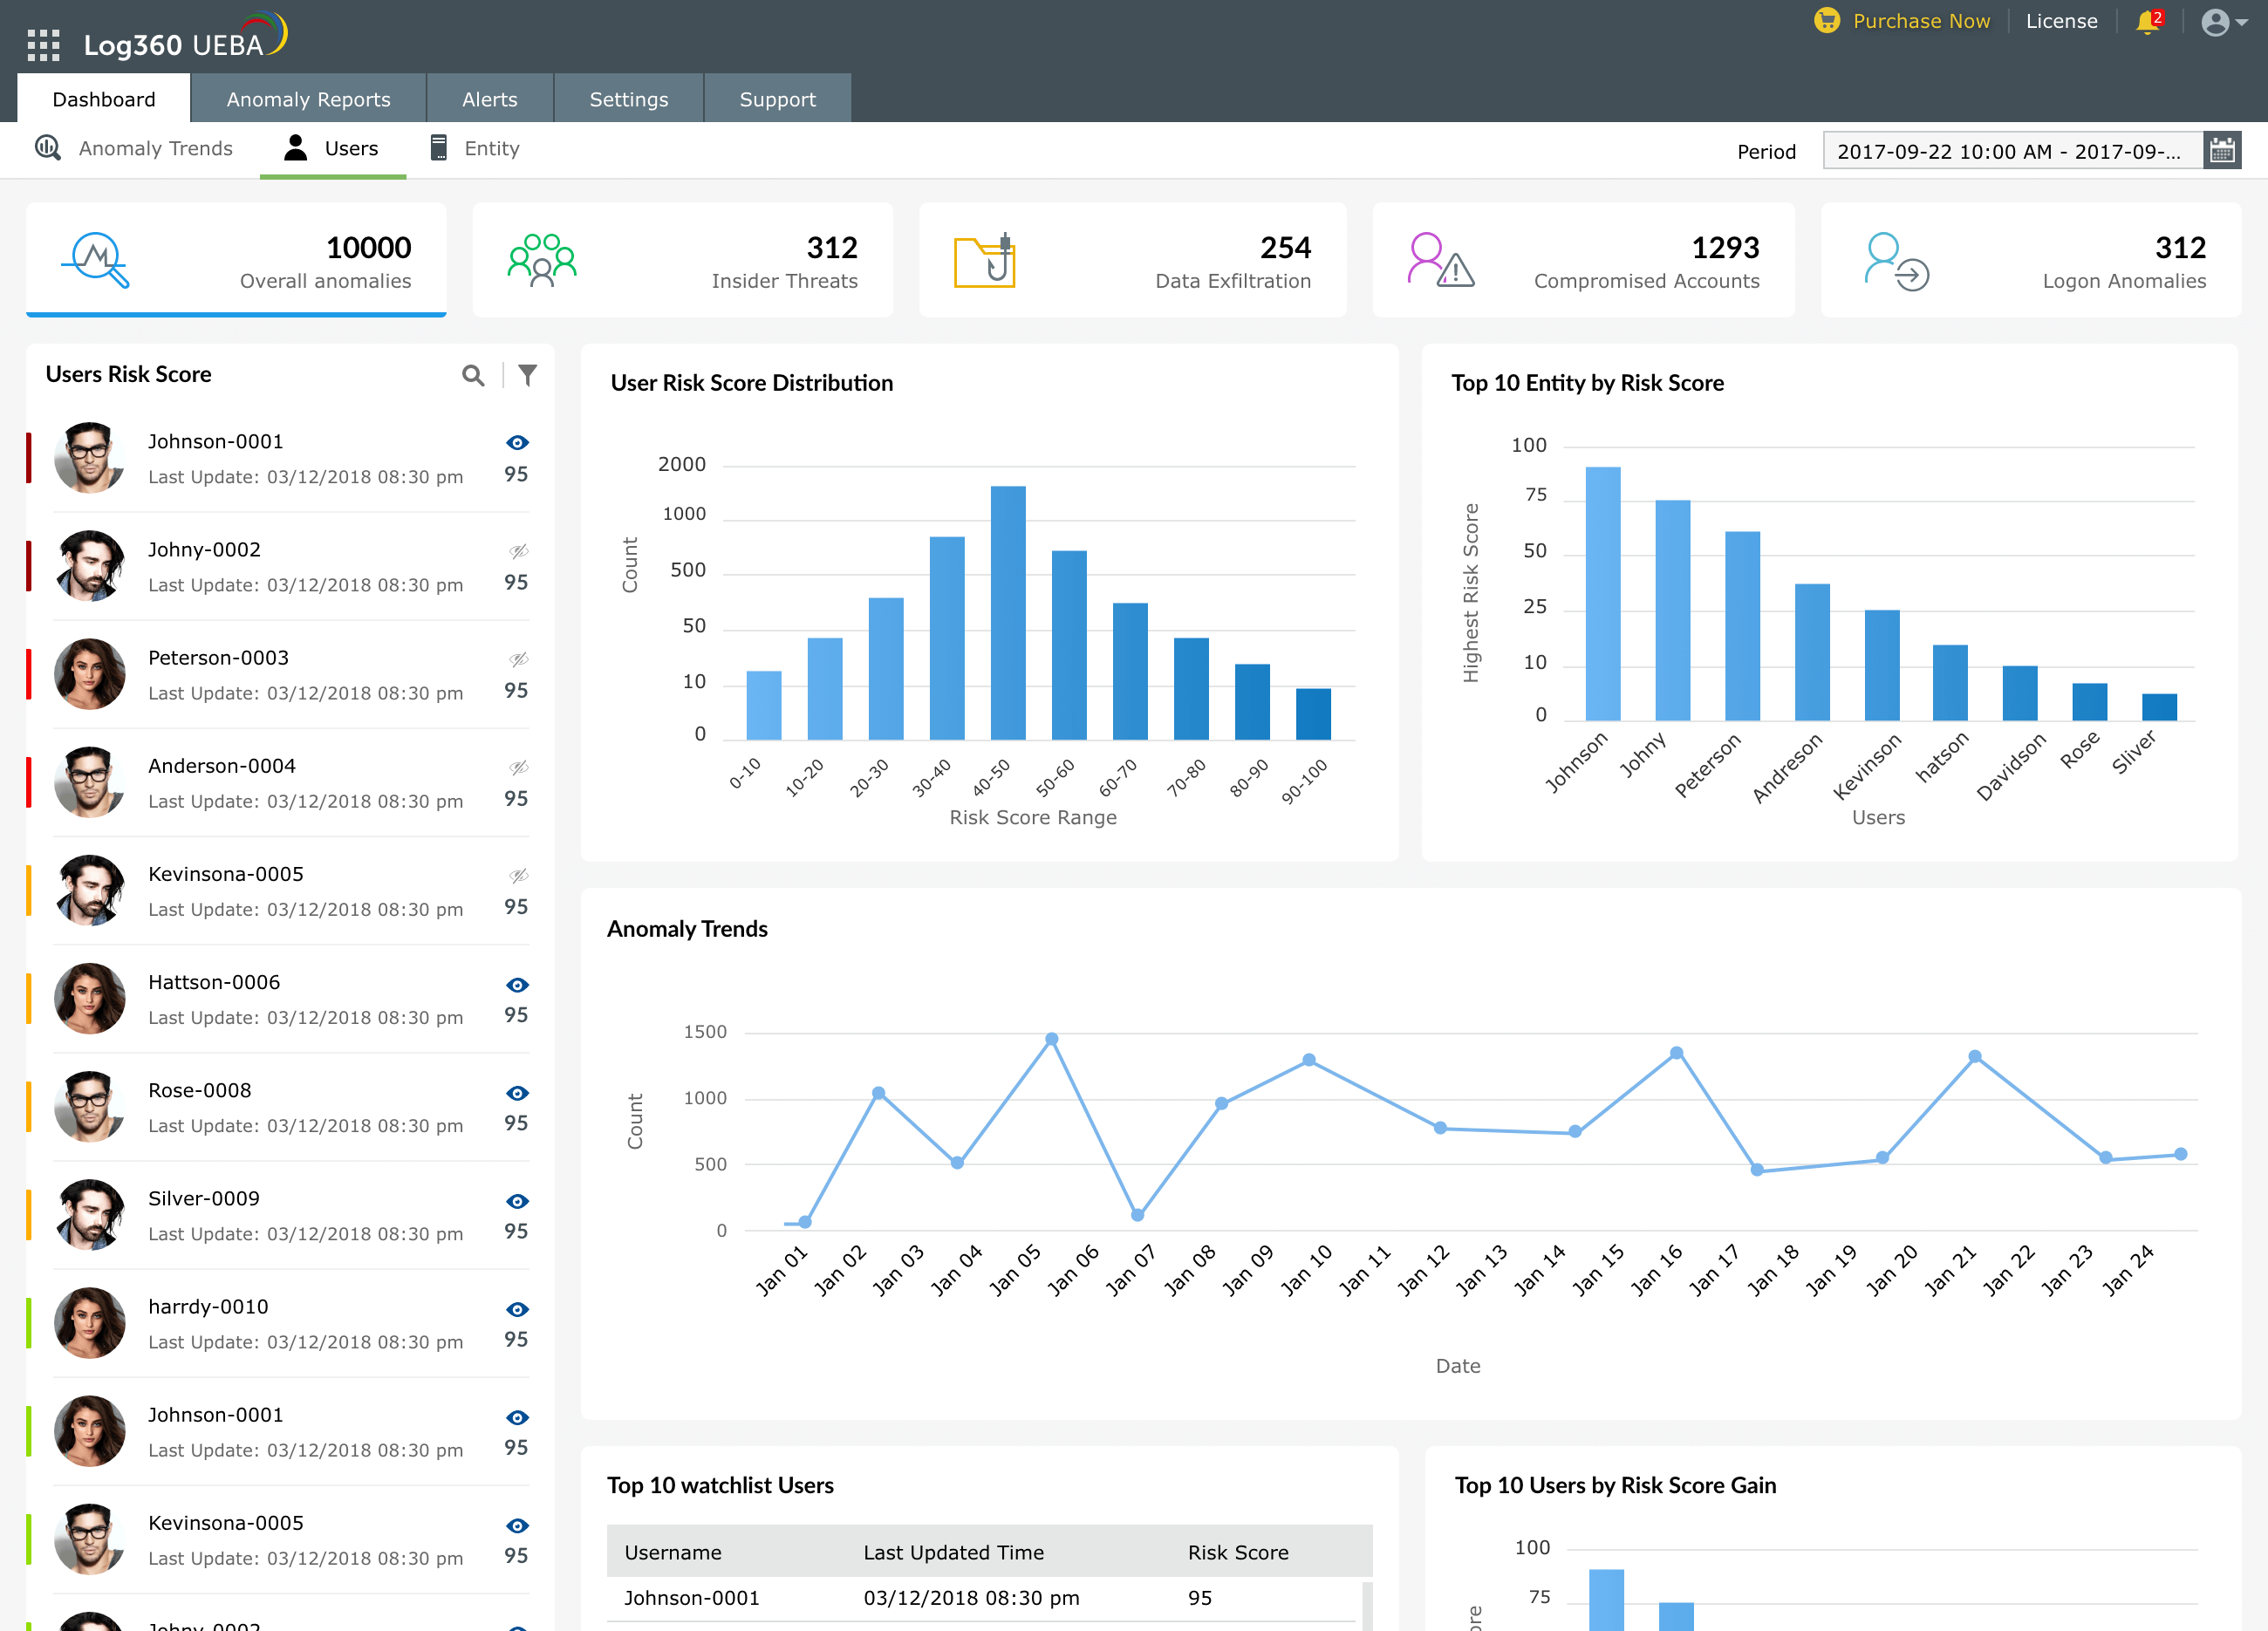Toggle watch eye for Johnson-0001 at top

(x=517, y=443)
